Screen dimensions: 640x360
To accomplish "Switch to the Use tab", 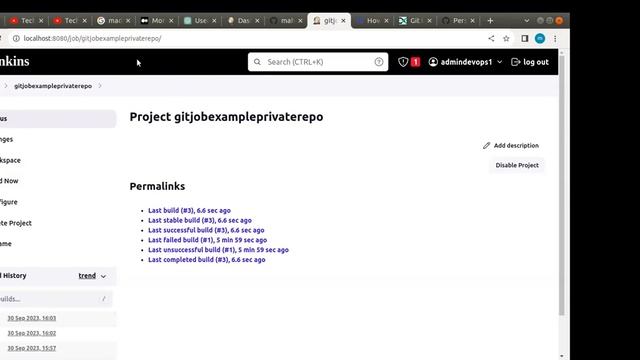I will (x=199, y=20).
